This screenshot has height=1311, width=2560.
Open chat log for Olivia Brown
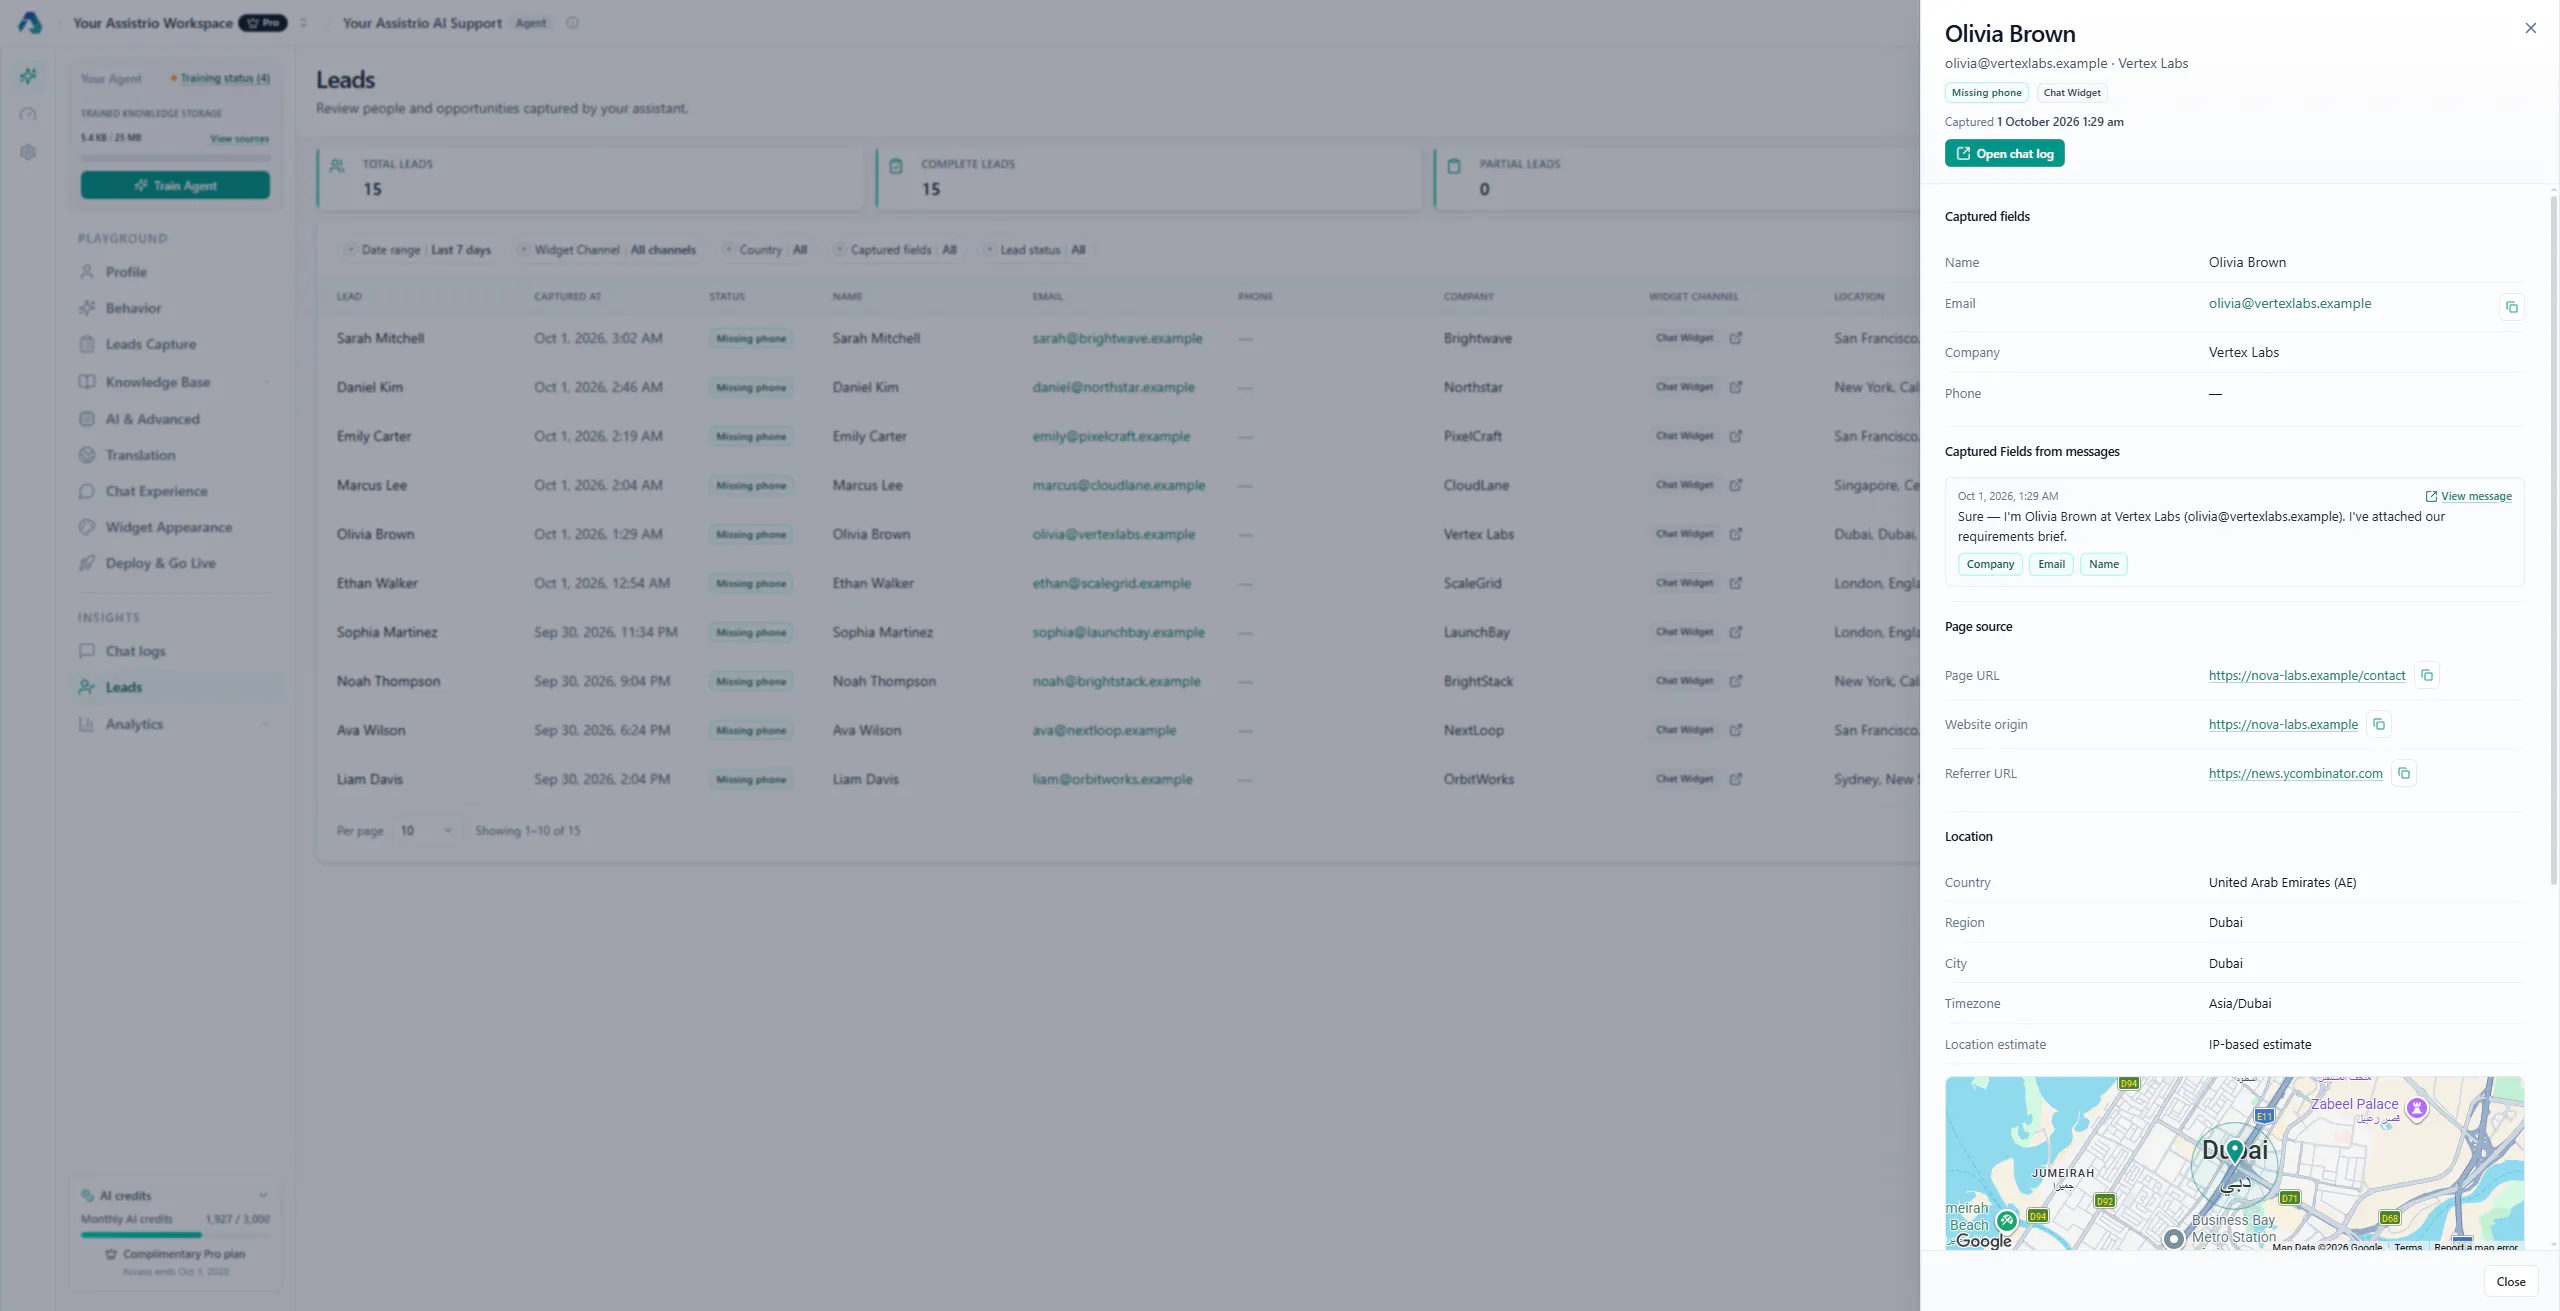2004,154
